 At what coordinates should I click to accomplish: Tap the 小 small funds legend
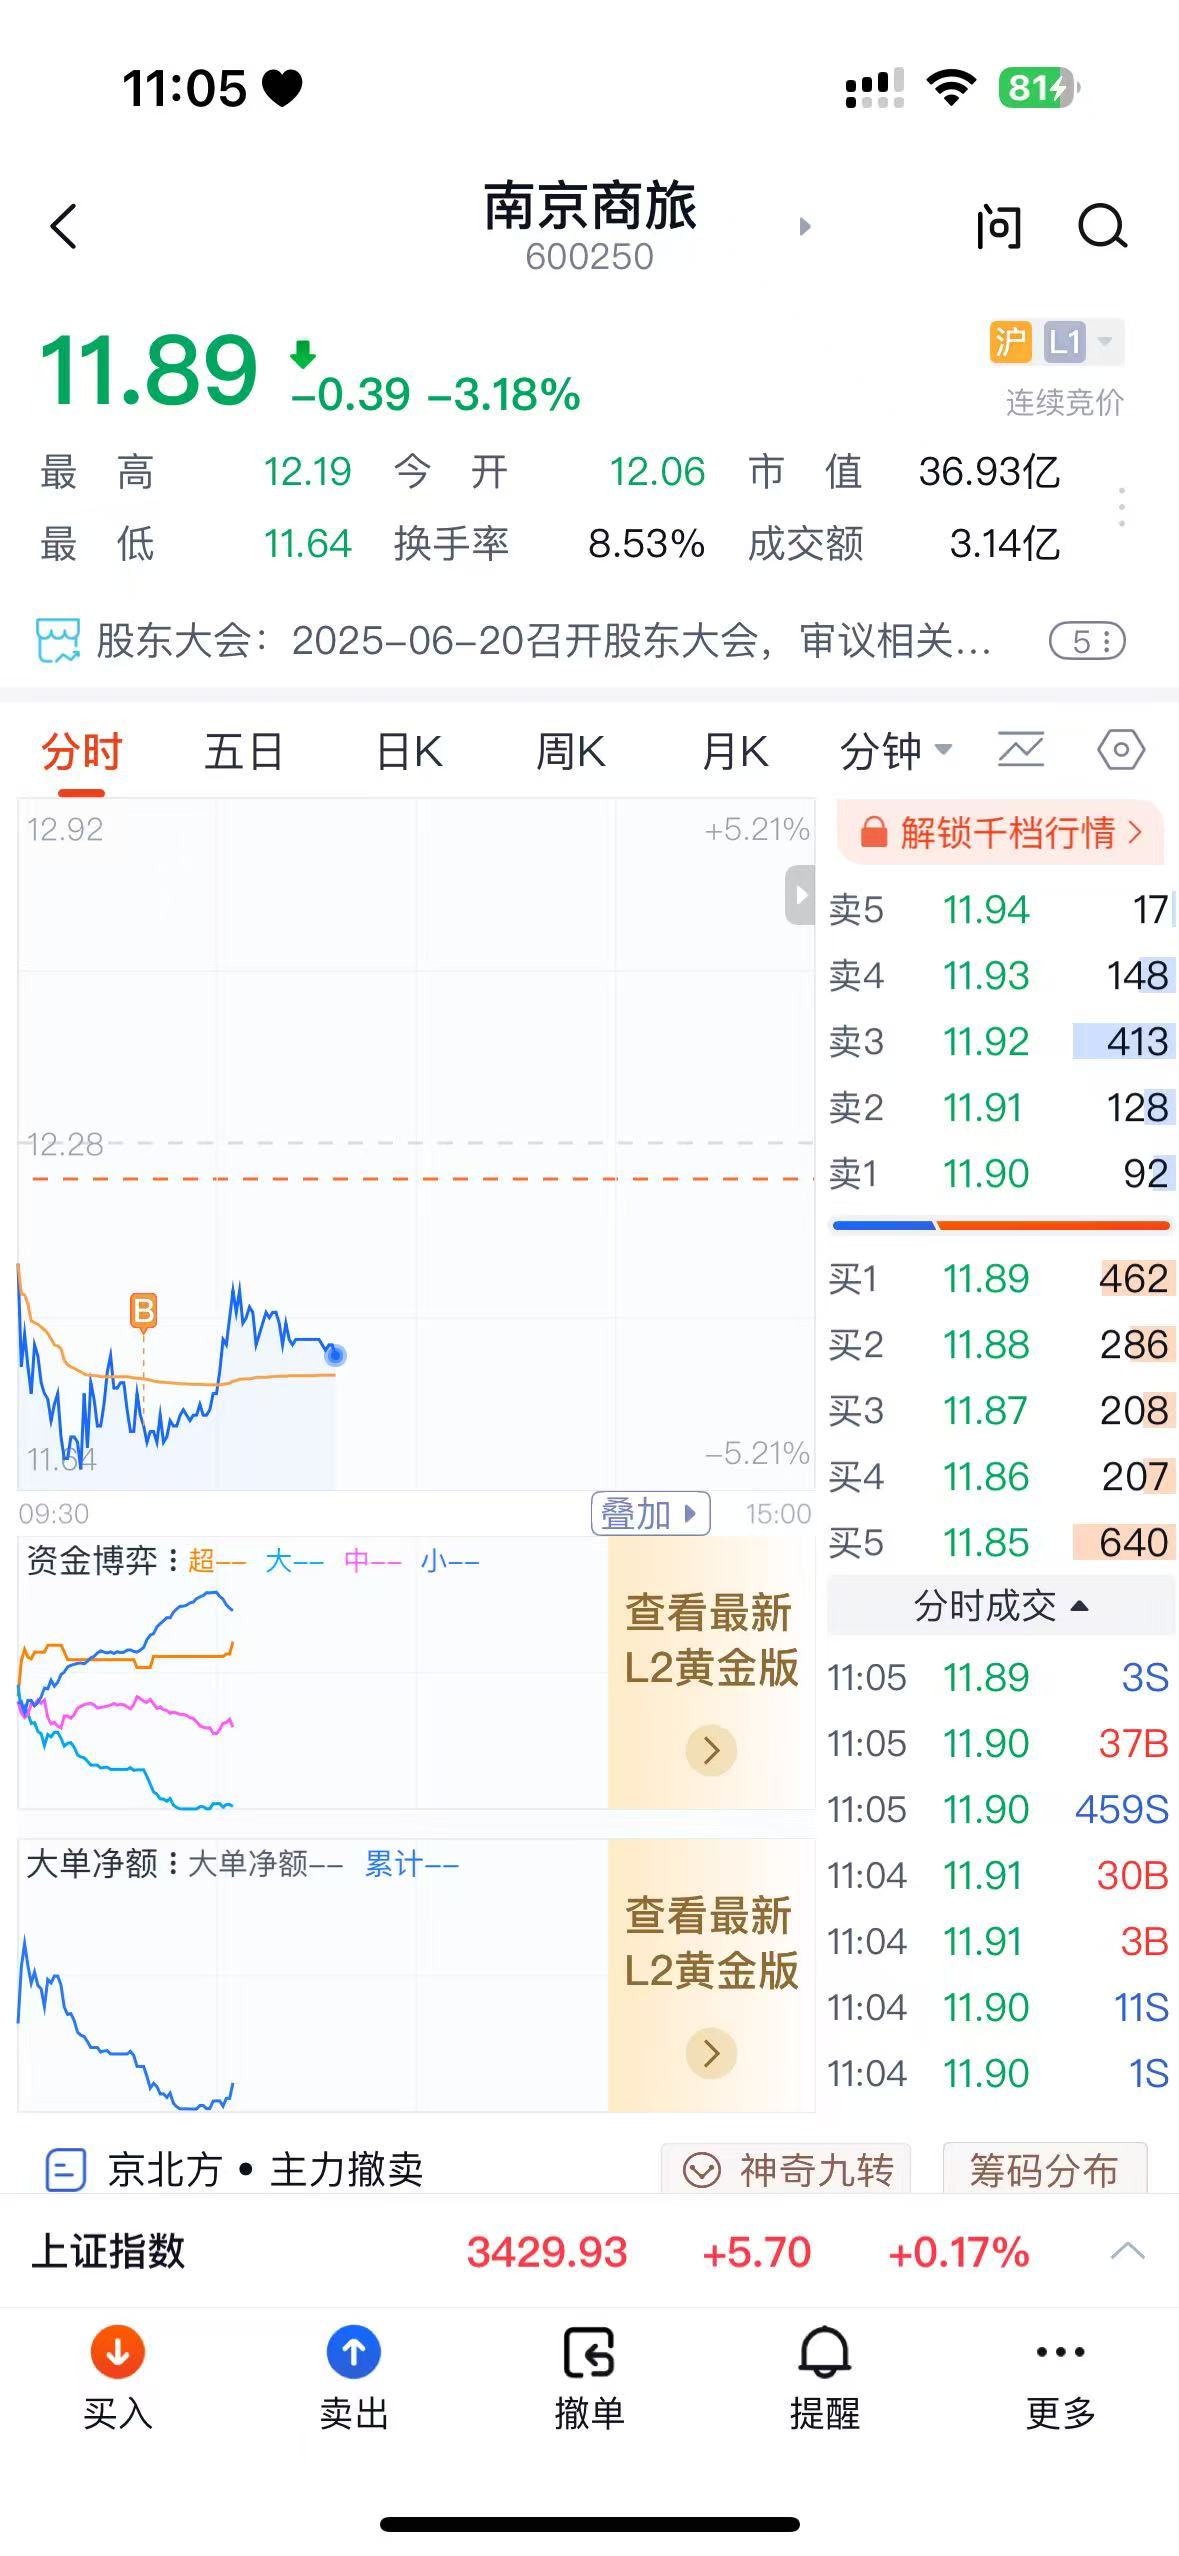(449, 1561)
